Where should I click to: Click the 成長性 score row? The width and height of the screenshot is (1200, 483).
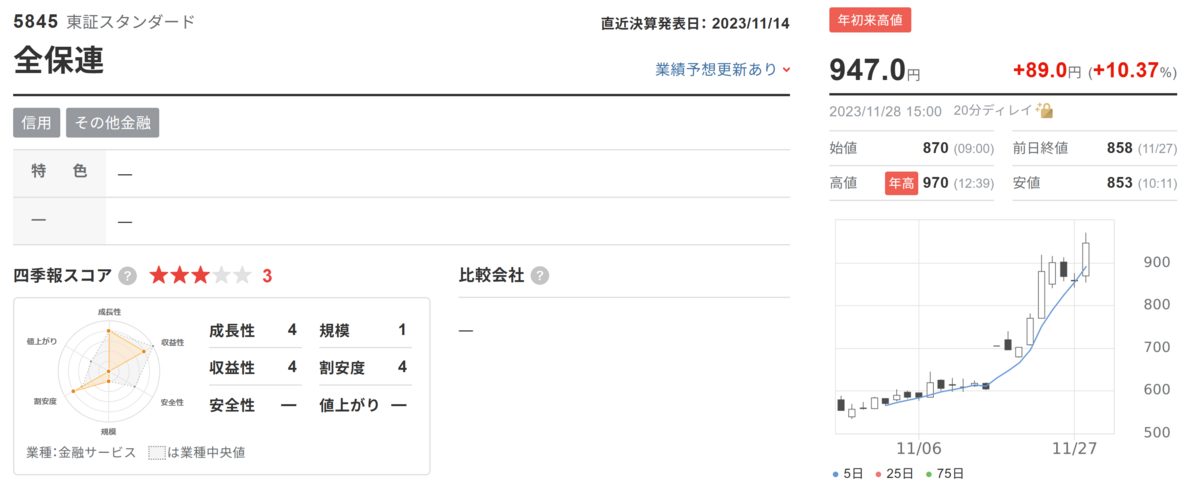click(254, 330)
